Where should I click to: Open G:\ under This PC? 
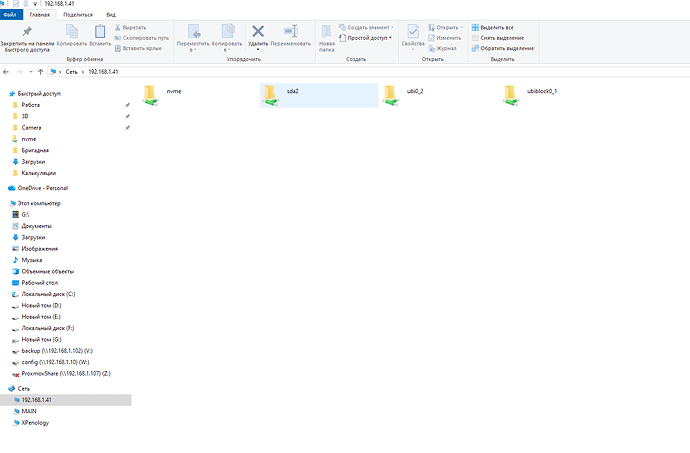tap(25, 215)
